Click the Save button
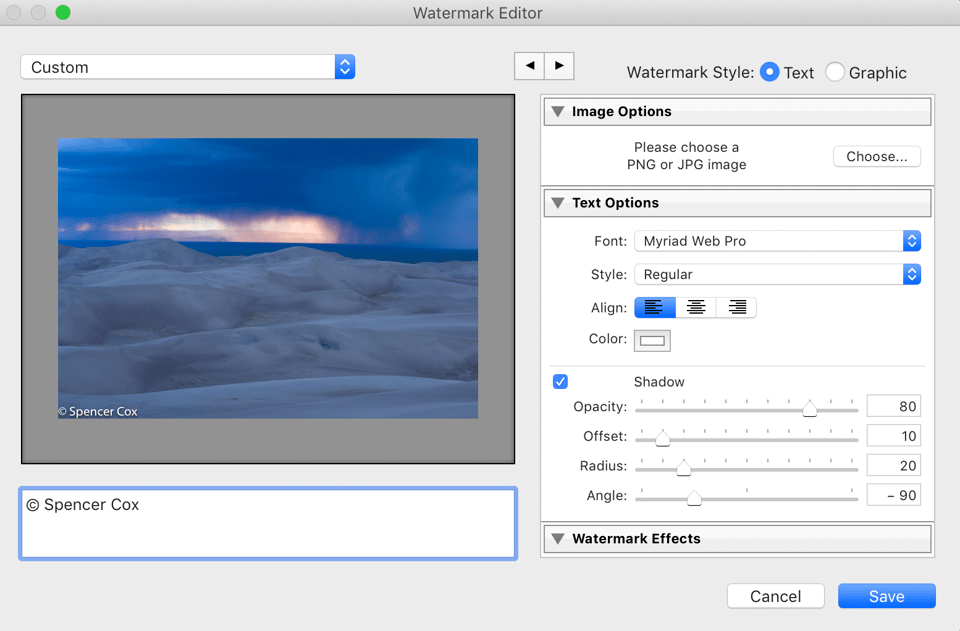The height and width of the screenshot is (631, 960). coord(887,596)
